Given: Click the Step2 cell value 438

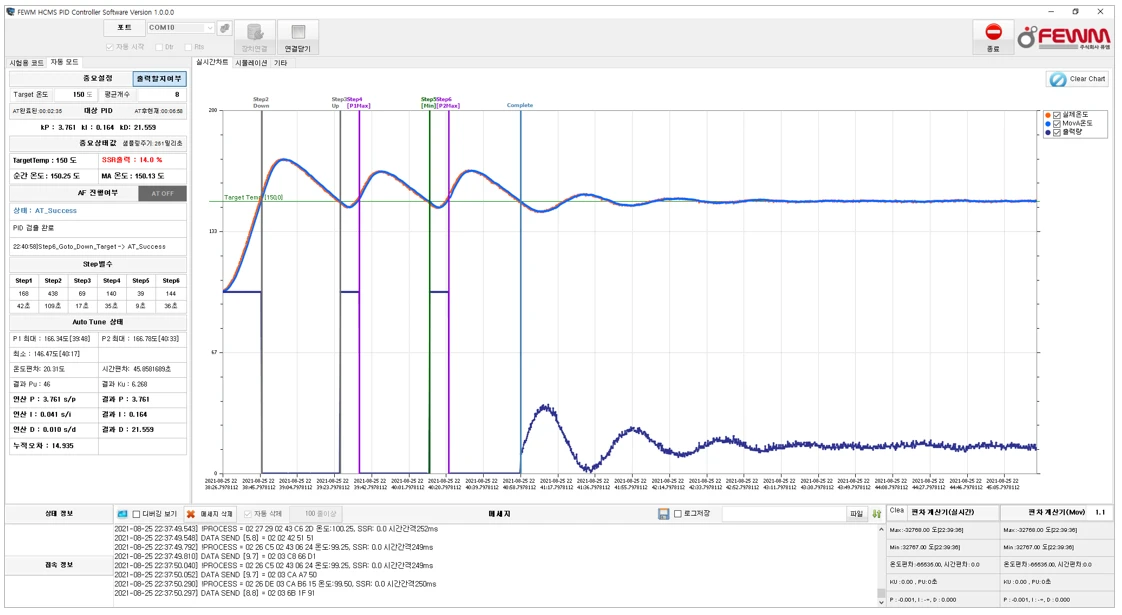Looking at the screenshot, I should pyautogui.click(x=53, y=294).
